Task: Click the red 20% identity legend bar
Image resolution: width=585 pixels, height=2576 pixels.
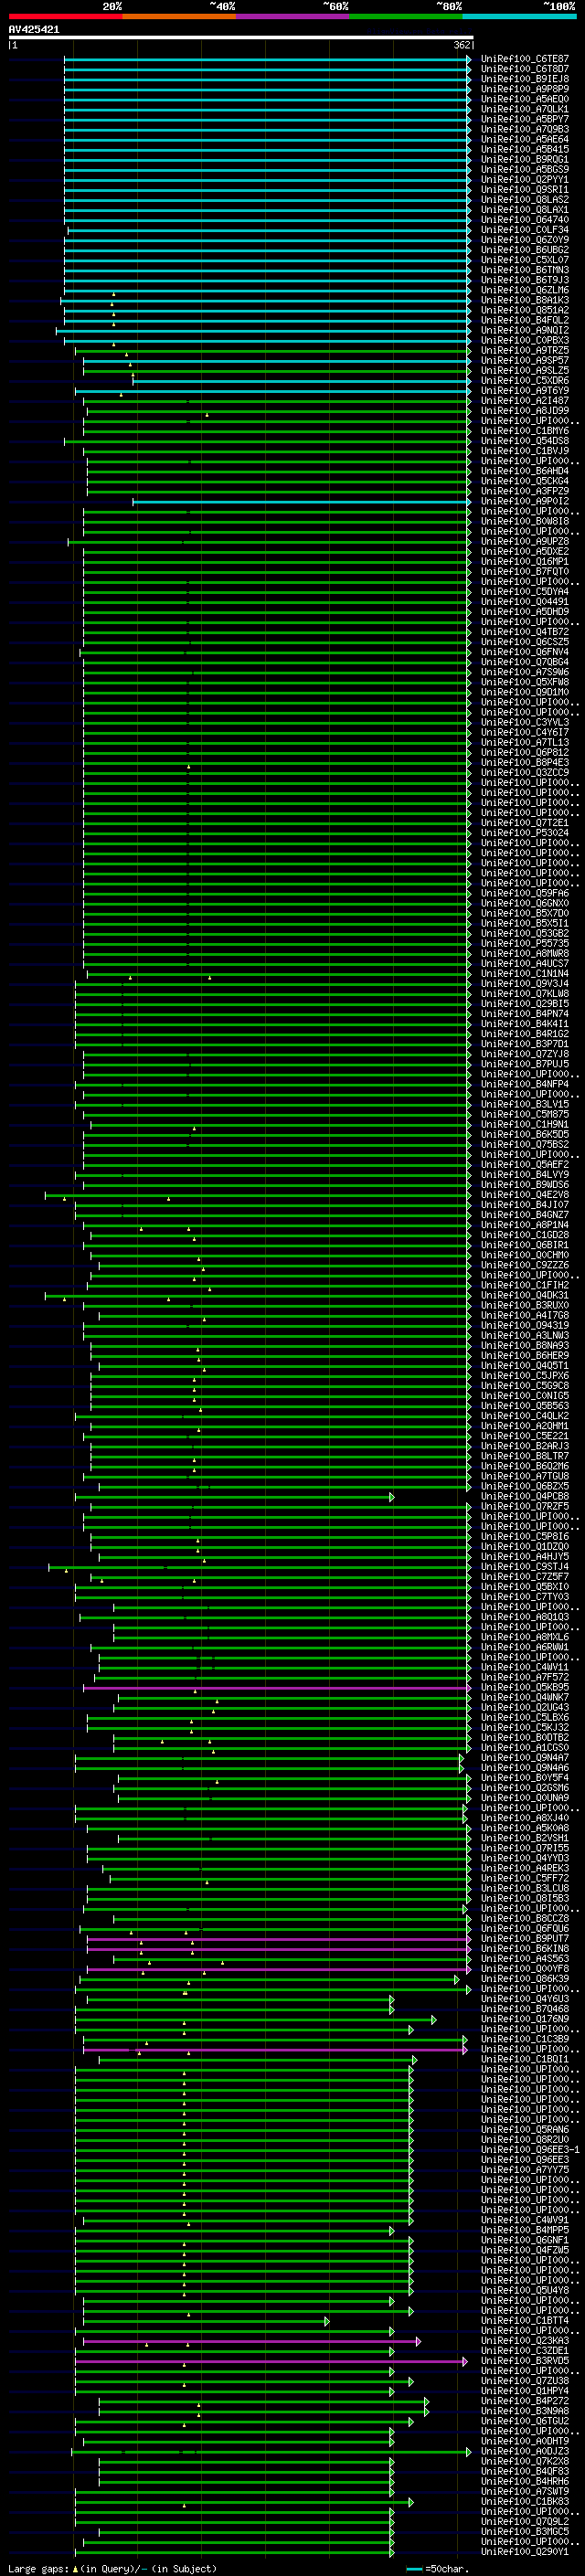Action: point(66,16)
